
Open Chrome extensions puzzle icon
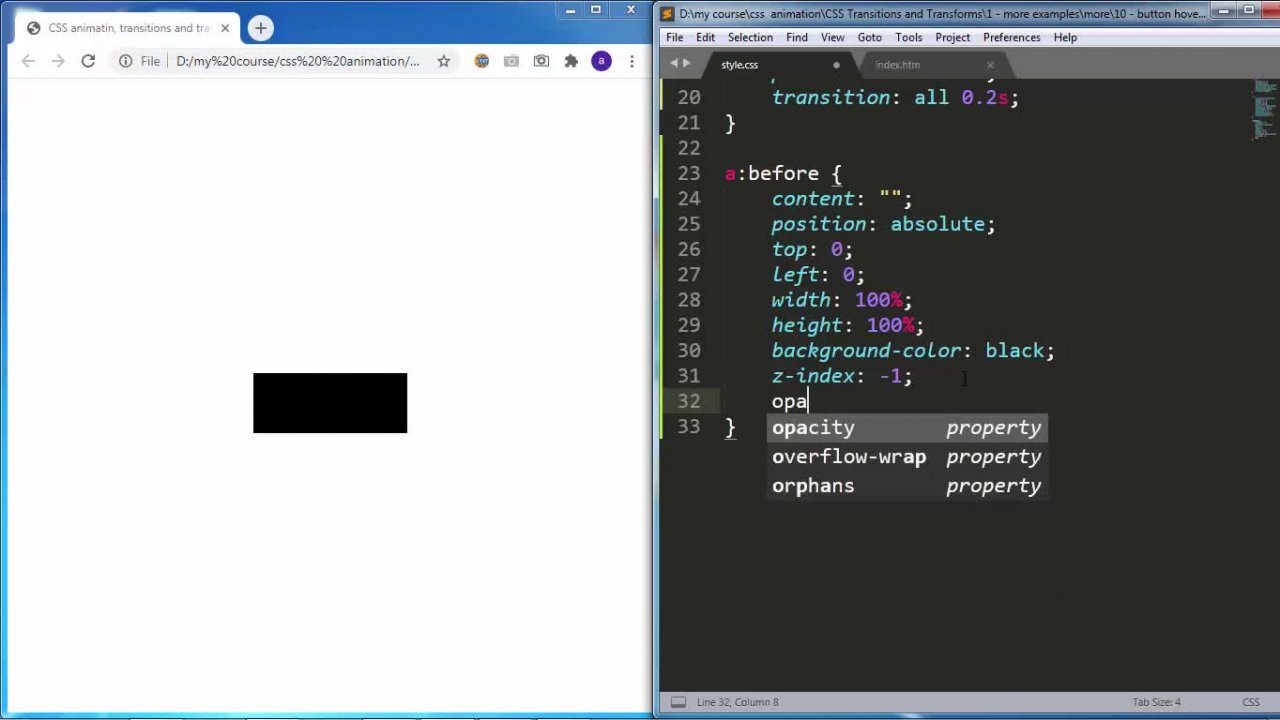pos(571,61)
